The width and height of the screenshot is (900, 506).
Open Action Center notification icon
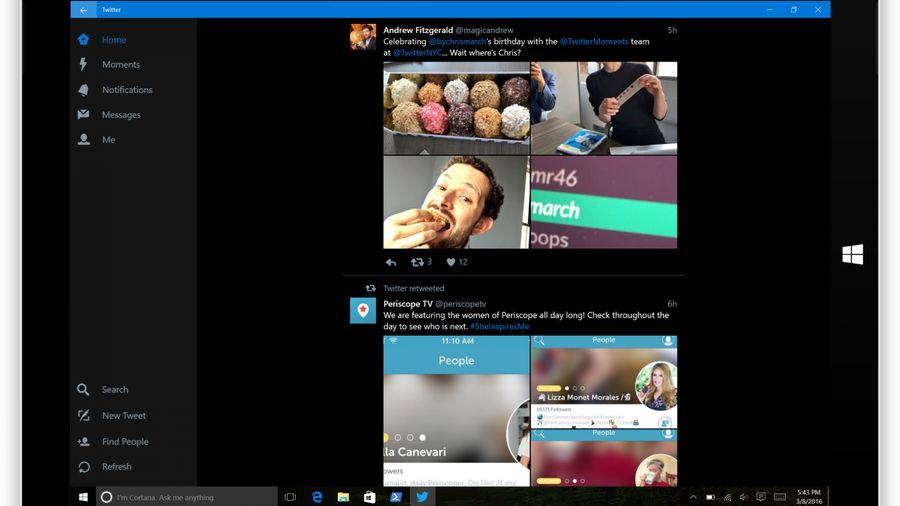point(761,497)
